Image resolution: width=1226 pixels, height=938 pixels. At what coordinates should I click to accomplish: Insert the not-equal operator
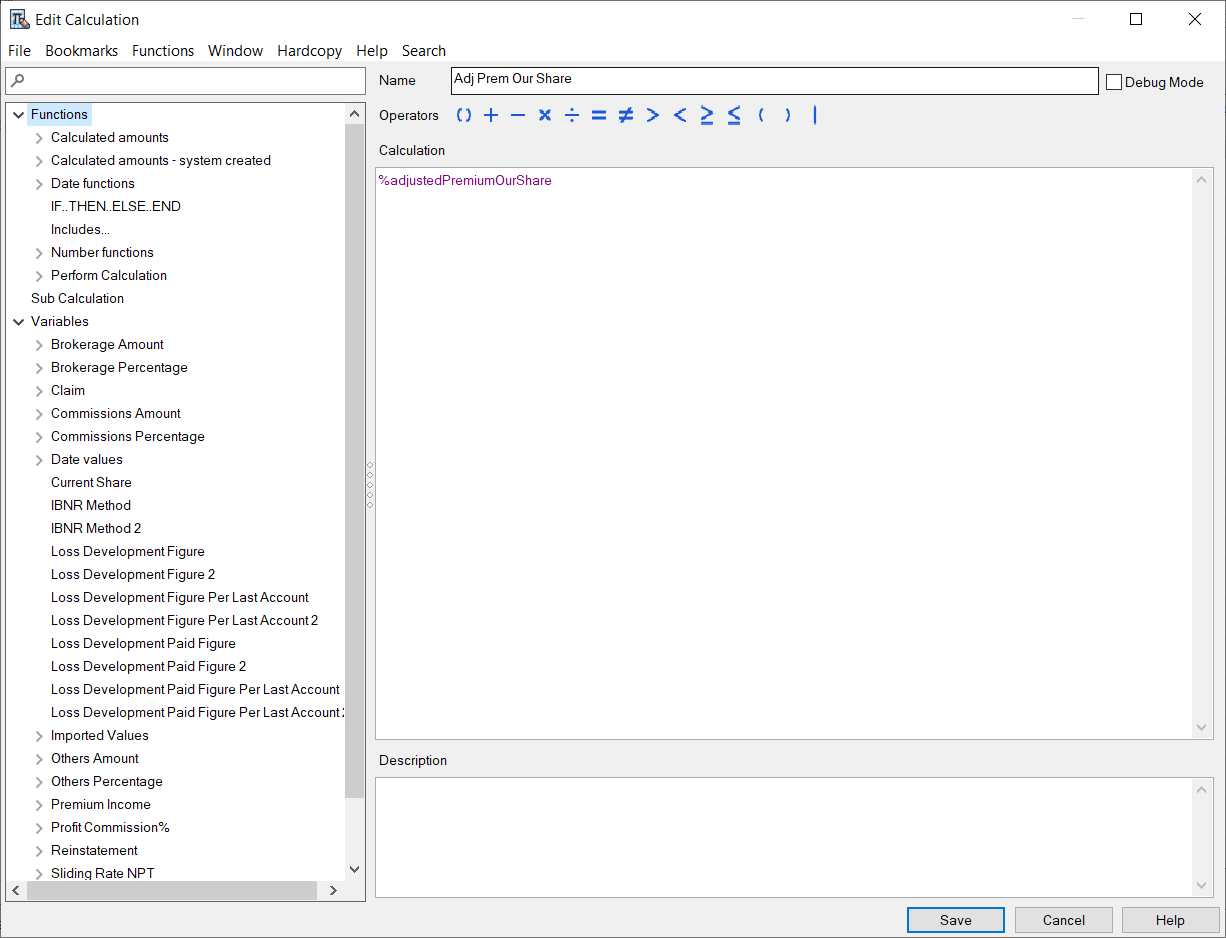click(625, 115)
